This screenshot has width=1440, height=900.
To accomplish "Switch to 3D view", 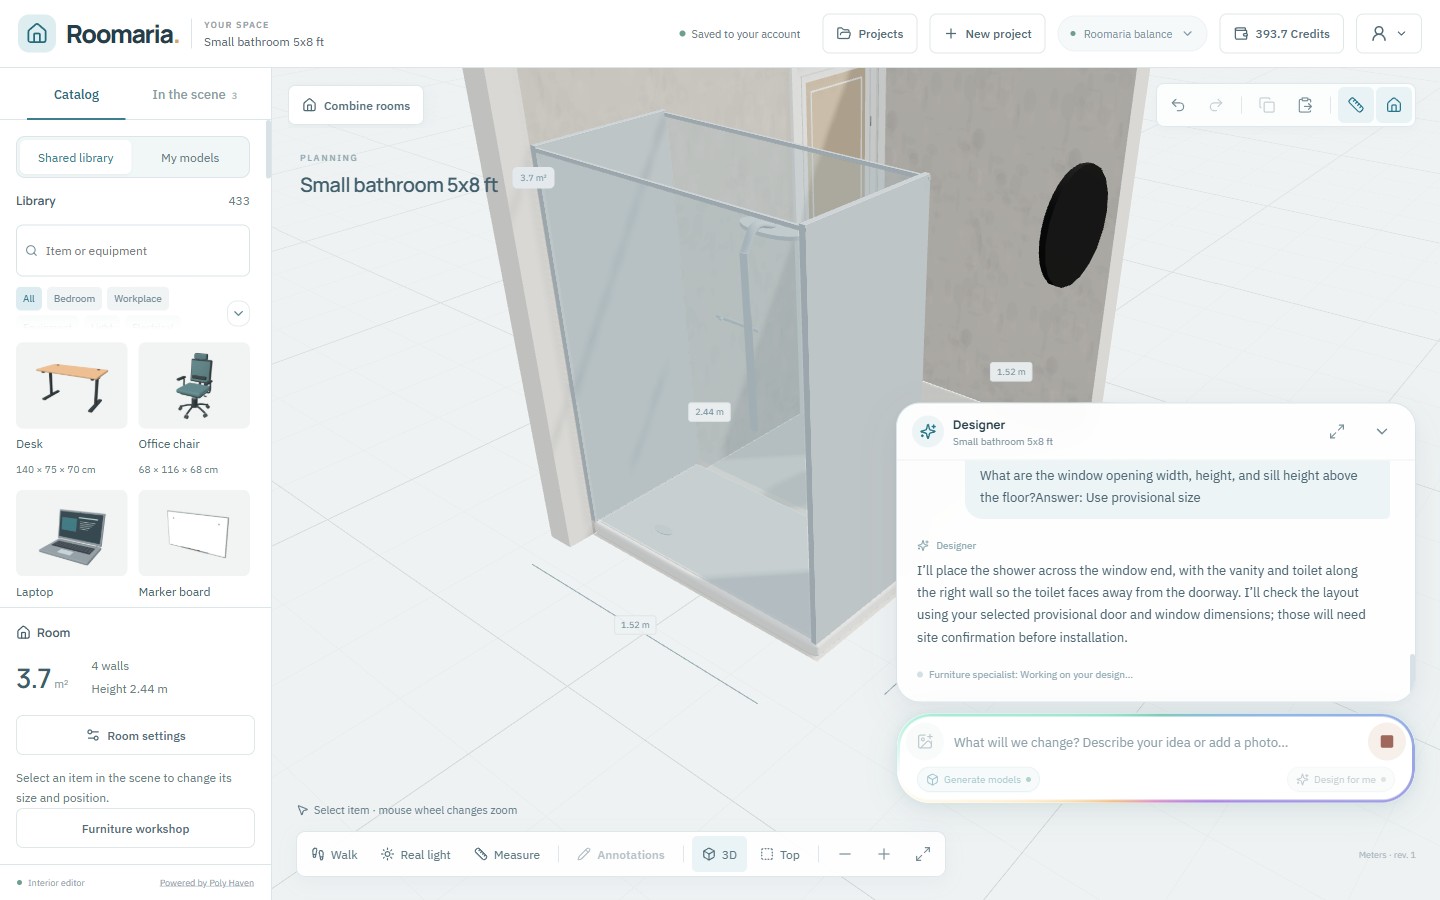I will 719,854.
